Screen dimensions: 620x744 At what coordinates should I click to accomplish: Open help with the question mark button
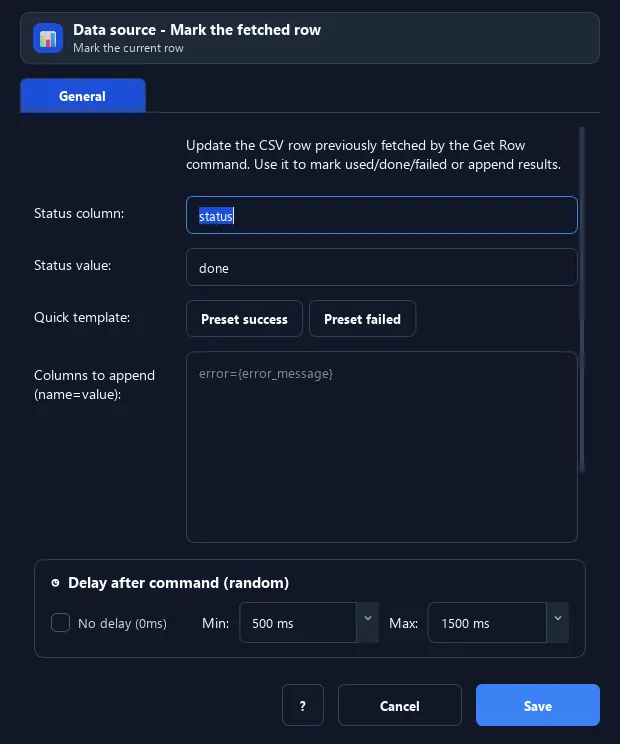tap(303, 705)
